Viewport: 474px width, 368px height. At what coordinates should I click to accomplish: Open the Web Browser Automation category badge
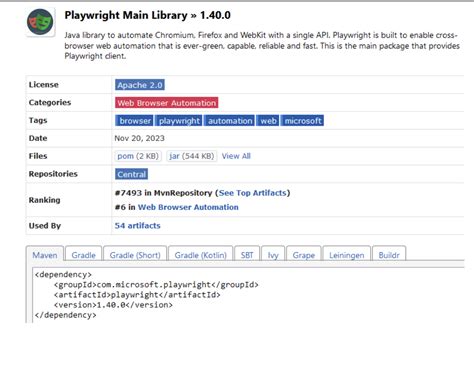click(x=167, y=103)
